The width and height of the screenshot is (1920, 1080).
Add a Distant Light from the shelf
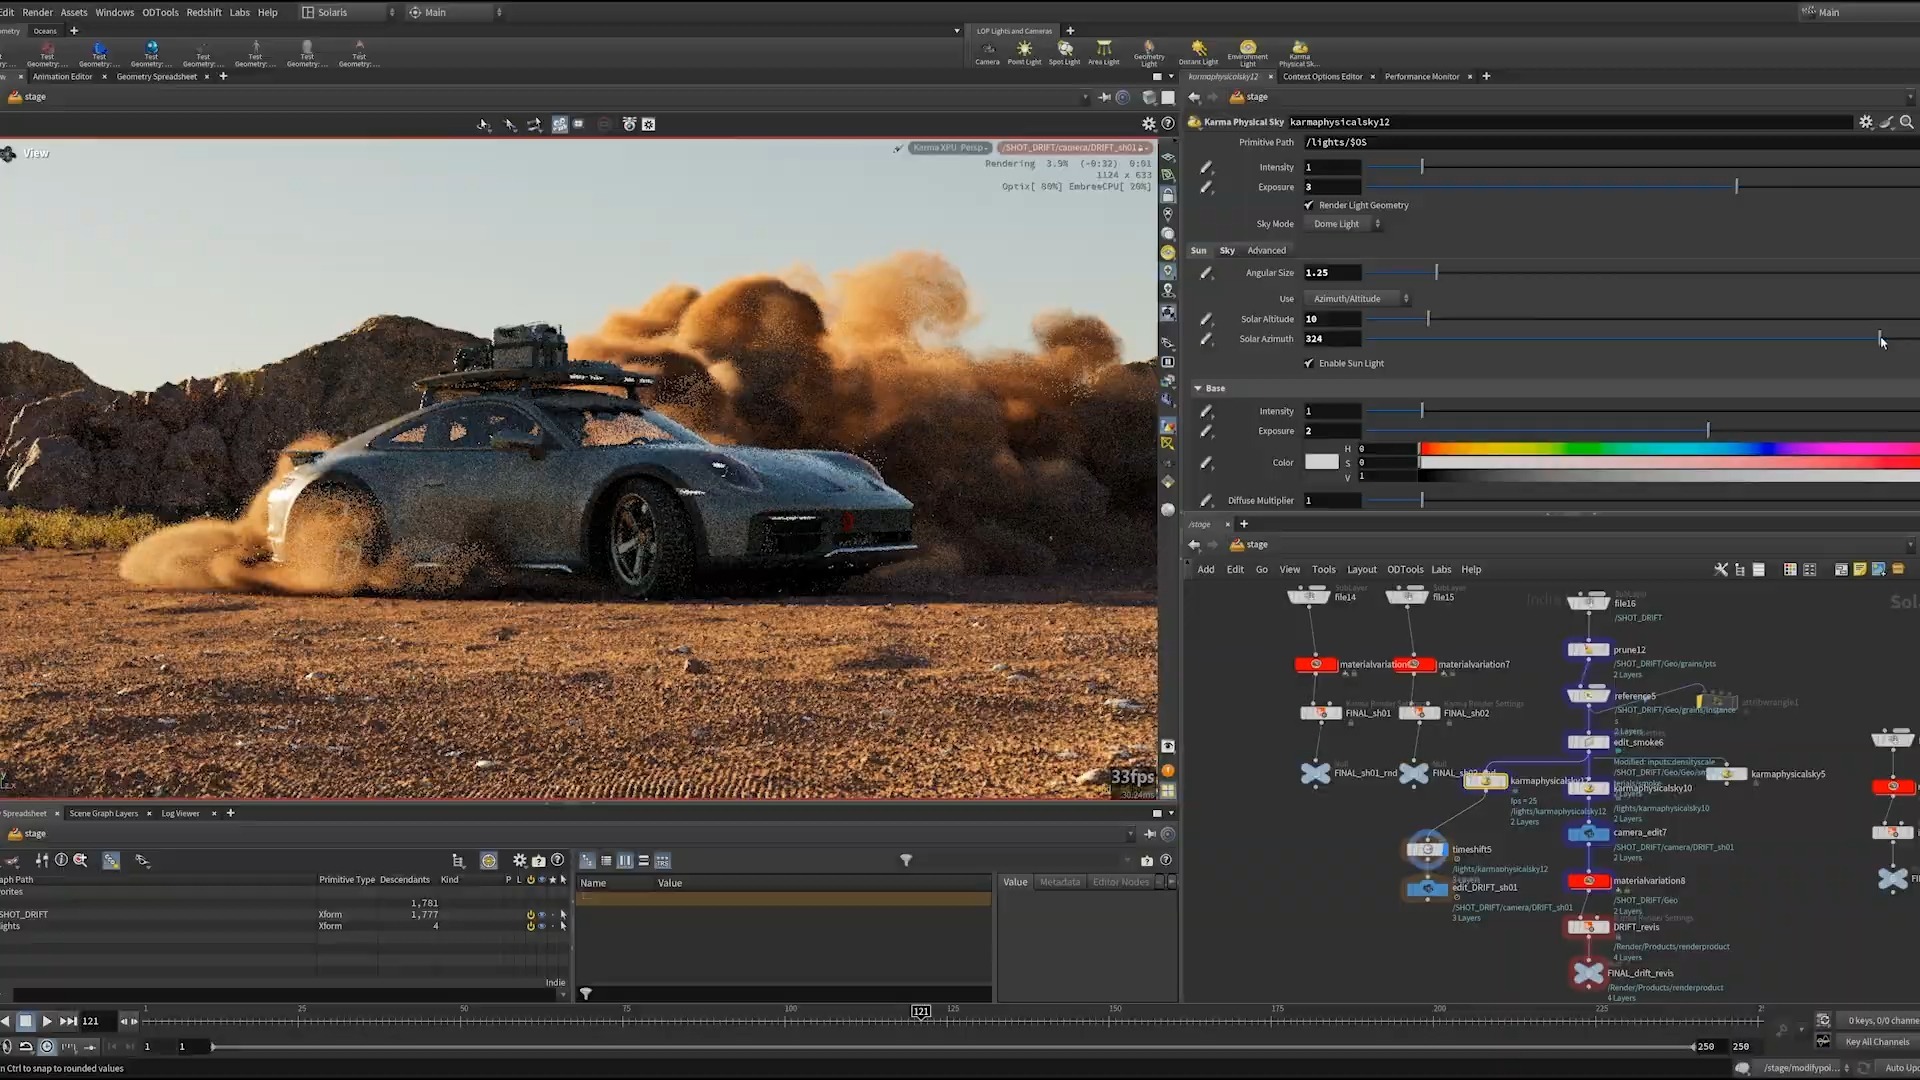coord(1199,50)
